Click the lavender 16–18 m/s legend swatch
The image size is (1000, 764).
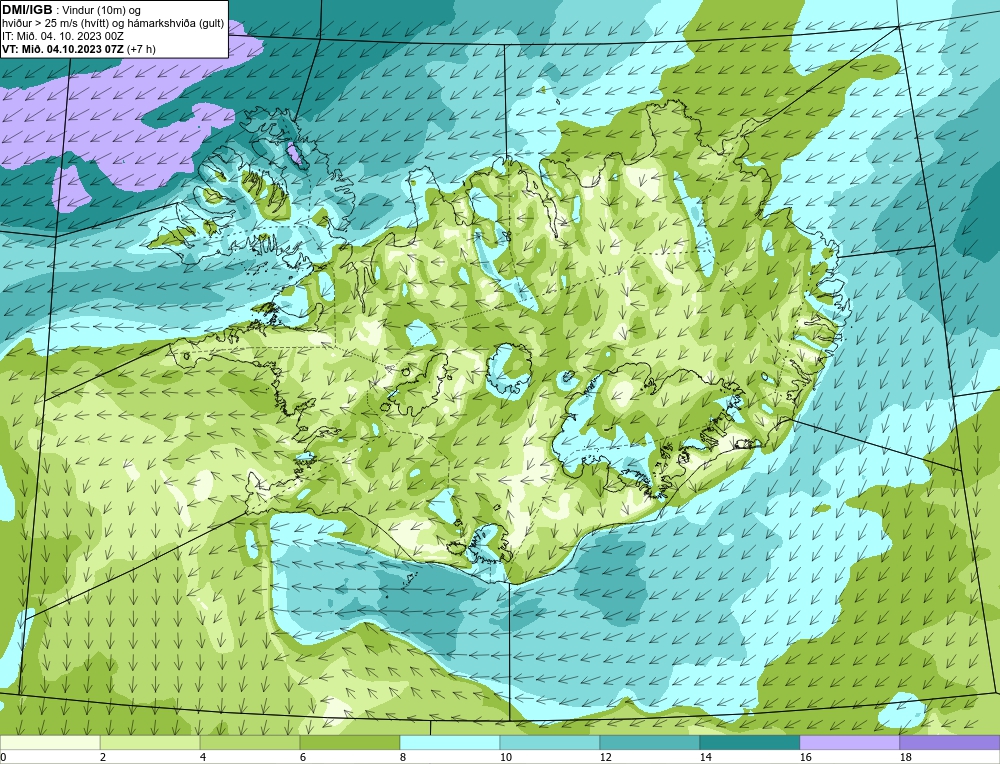(x=849, y=742)
